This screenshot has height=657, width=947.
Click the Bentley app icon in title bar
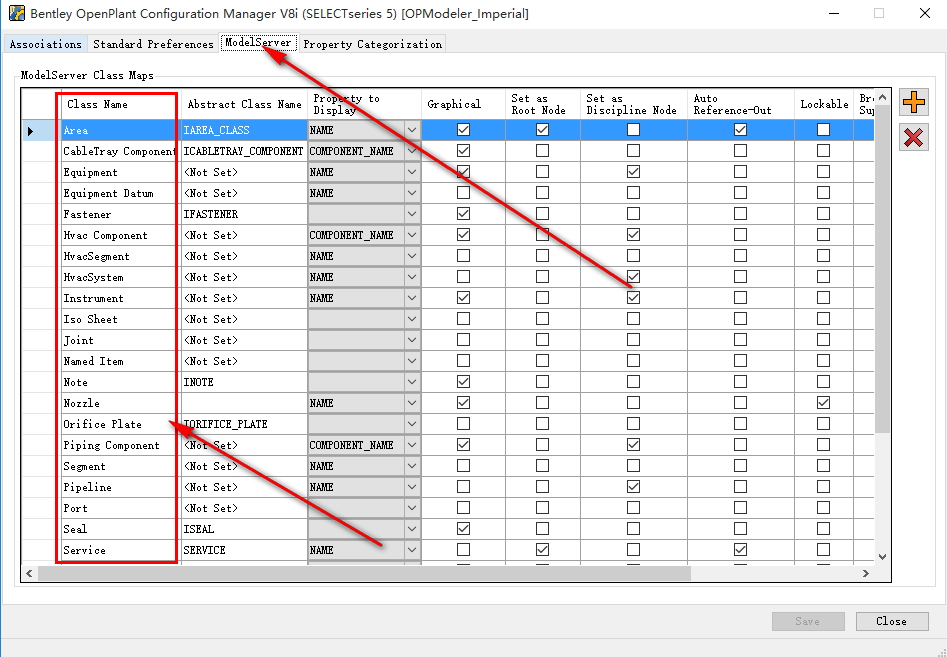pyautogui.click(x=16, y=13)
